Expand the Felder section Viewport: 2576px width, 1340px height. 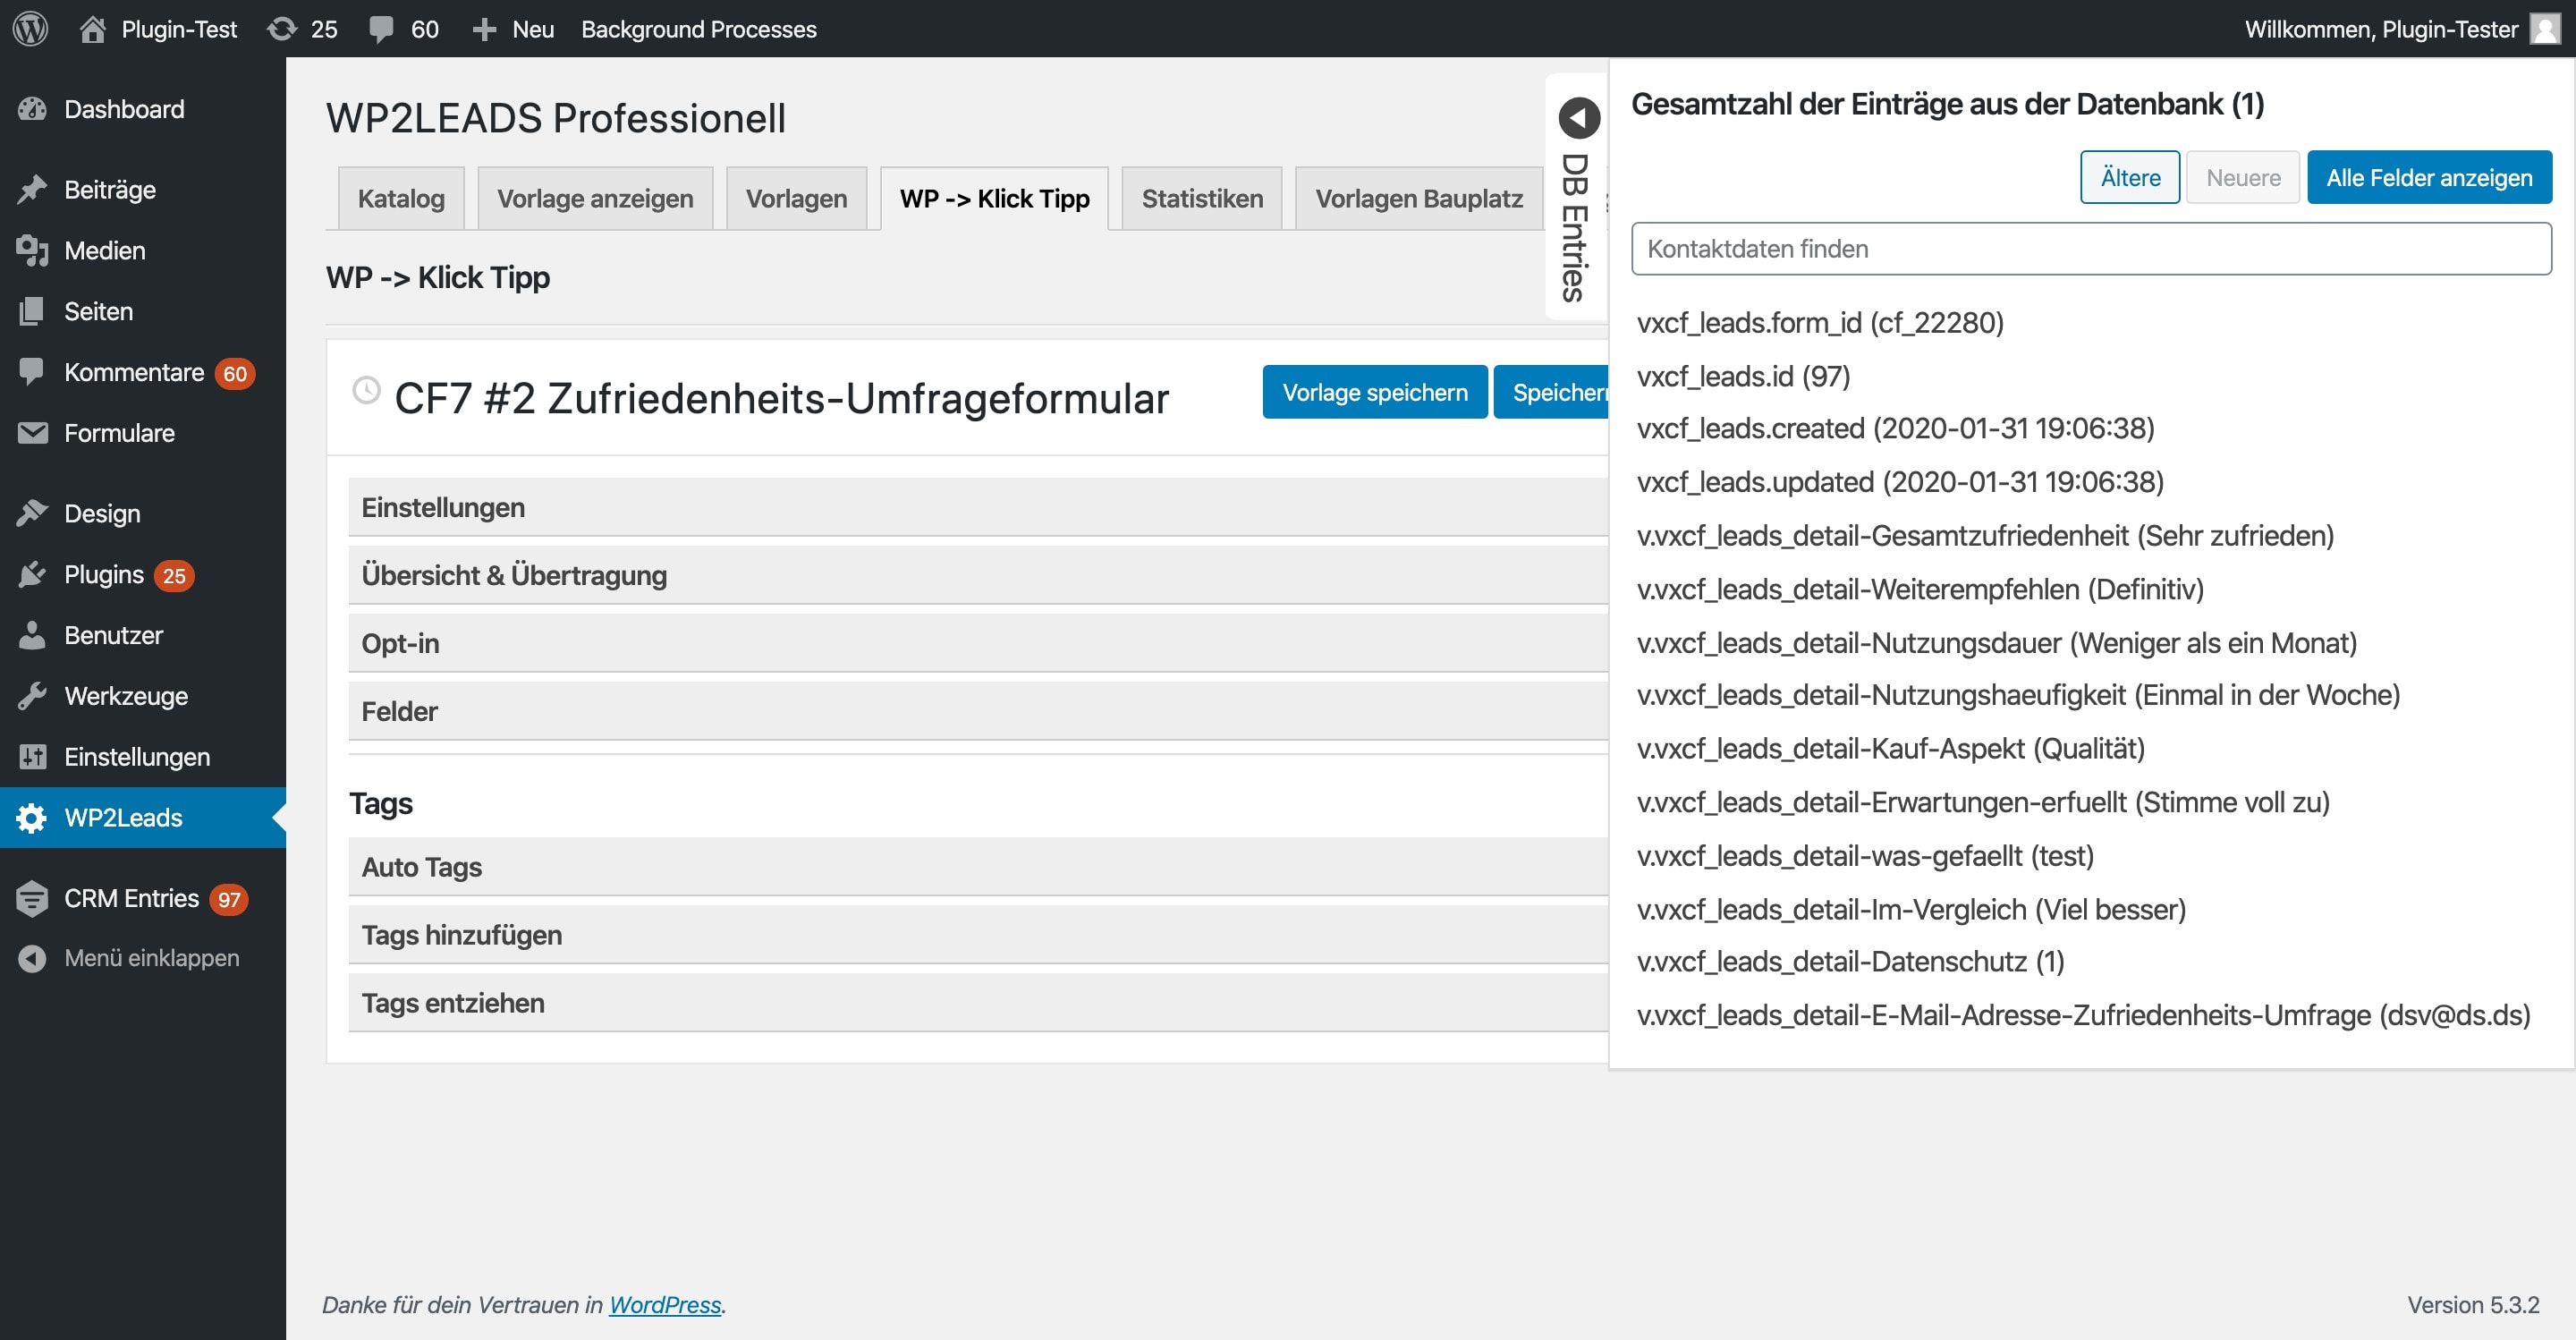click(x=978, y=711)
